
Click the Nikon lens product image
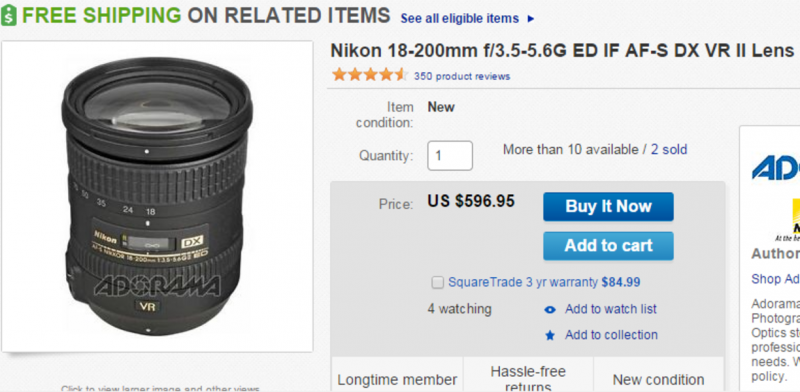point(157,197)
